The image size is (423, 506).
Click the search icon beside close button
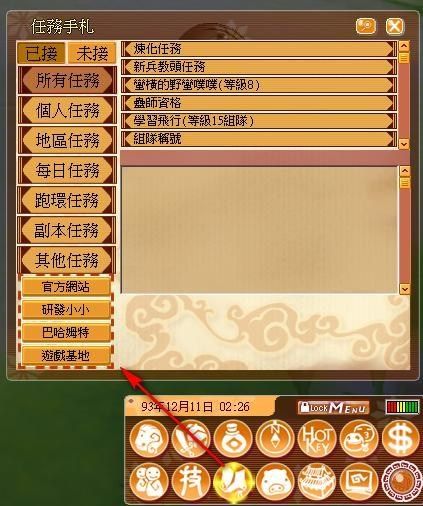(x=366, y=26)
